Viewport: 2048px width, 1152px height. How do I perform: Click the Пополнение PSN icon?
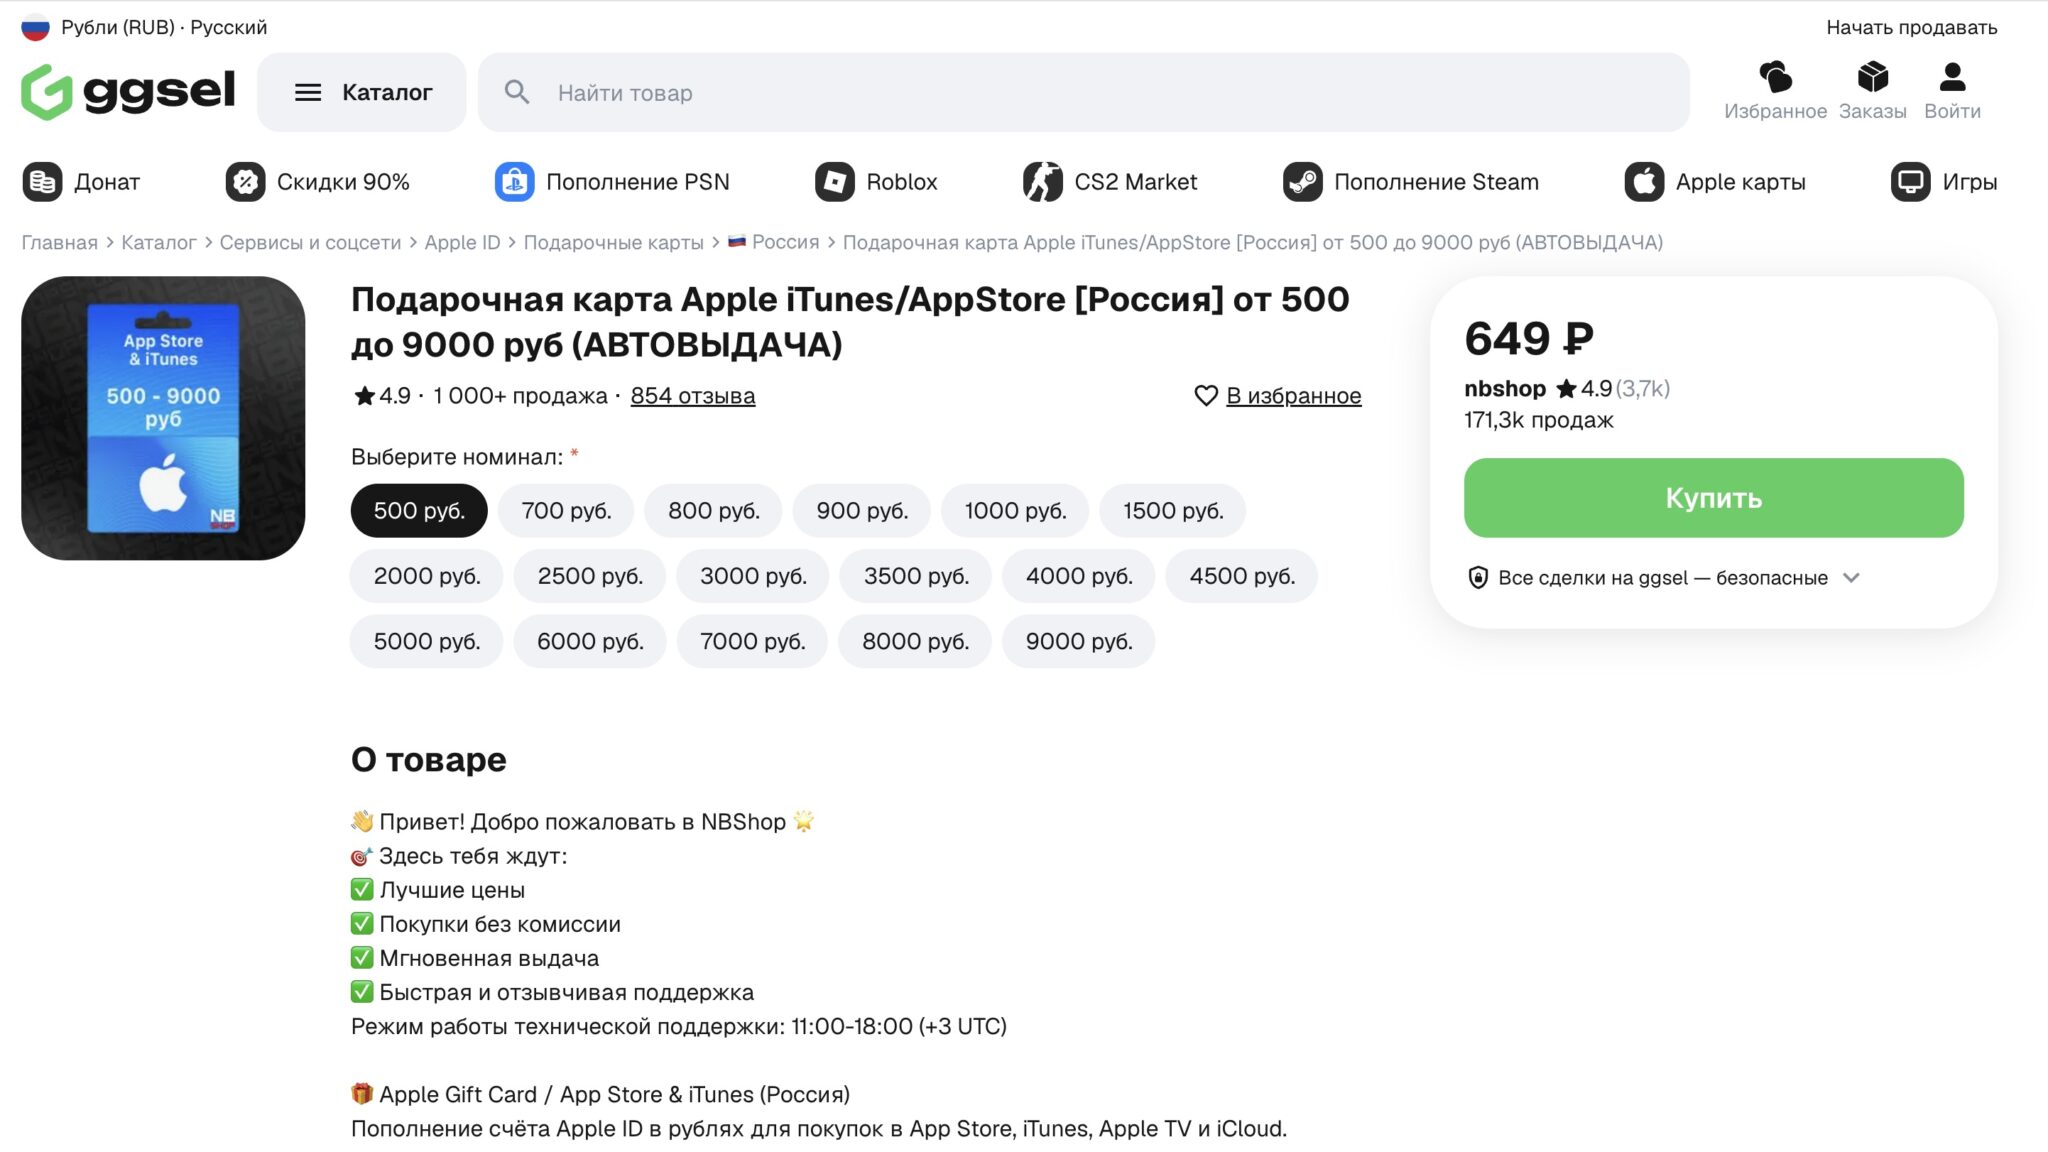click(x=514, y=182)
